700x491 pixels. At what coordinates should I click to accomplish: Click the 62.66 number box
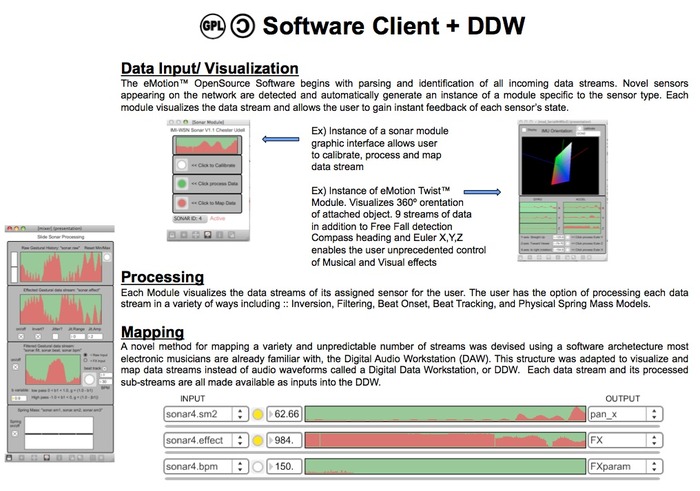(x=284, y=414)
